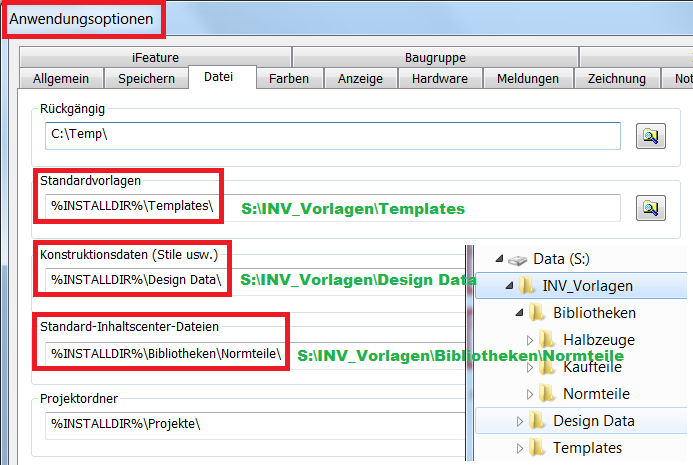Browse for the Rückgängig folder
Viewport: 693px width, 465px height.
pos(651,136)
